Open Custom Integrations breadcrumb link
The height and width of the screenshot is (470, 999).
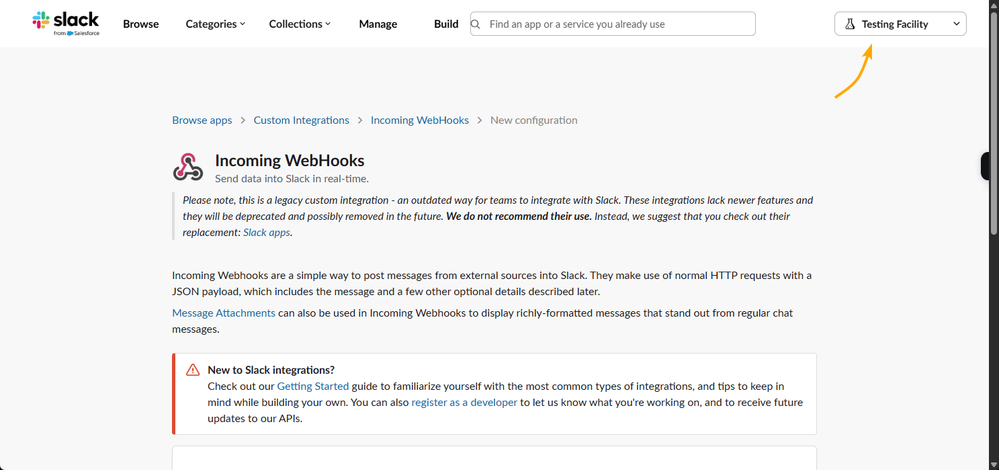click(301, 120)
